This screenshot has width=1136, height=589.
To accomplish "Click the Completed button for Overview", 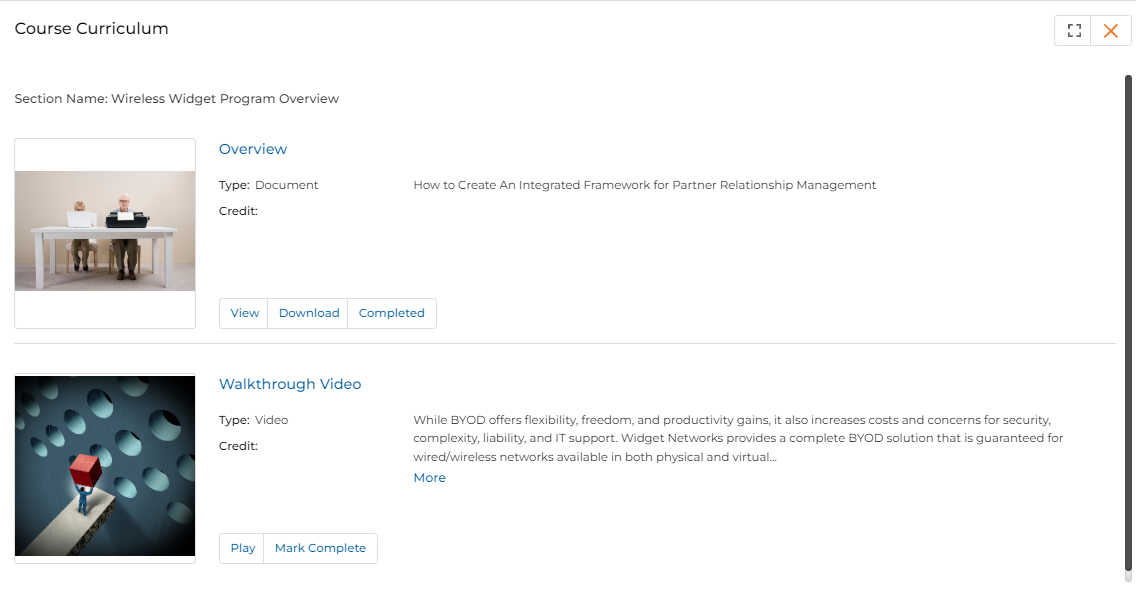I will pos(392,313).
